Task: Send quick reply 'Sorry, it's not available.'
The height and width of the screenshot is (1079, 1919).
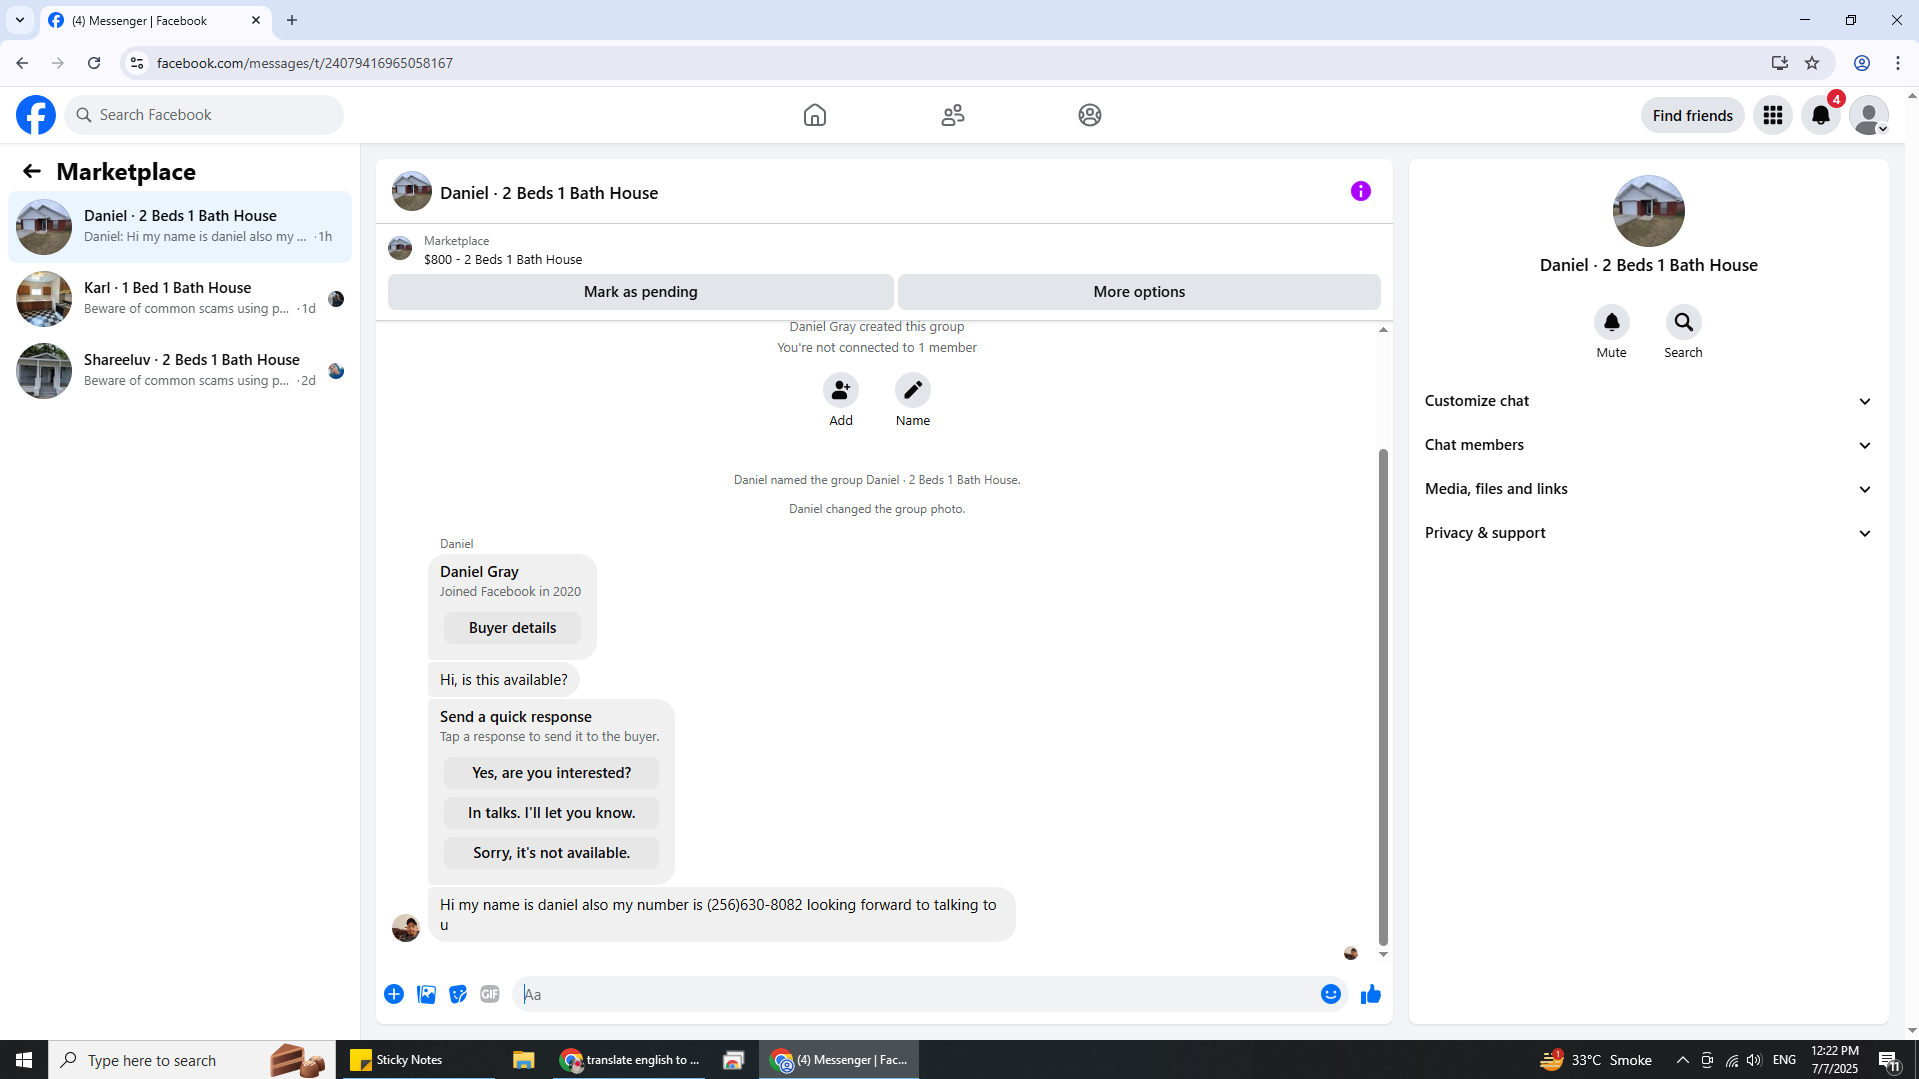Action: (x=551, y=853)
